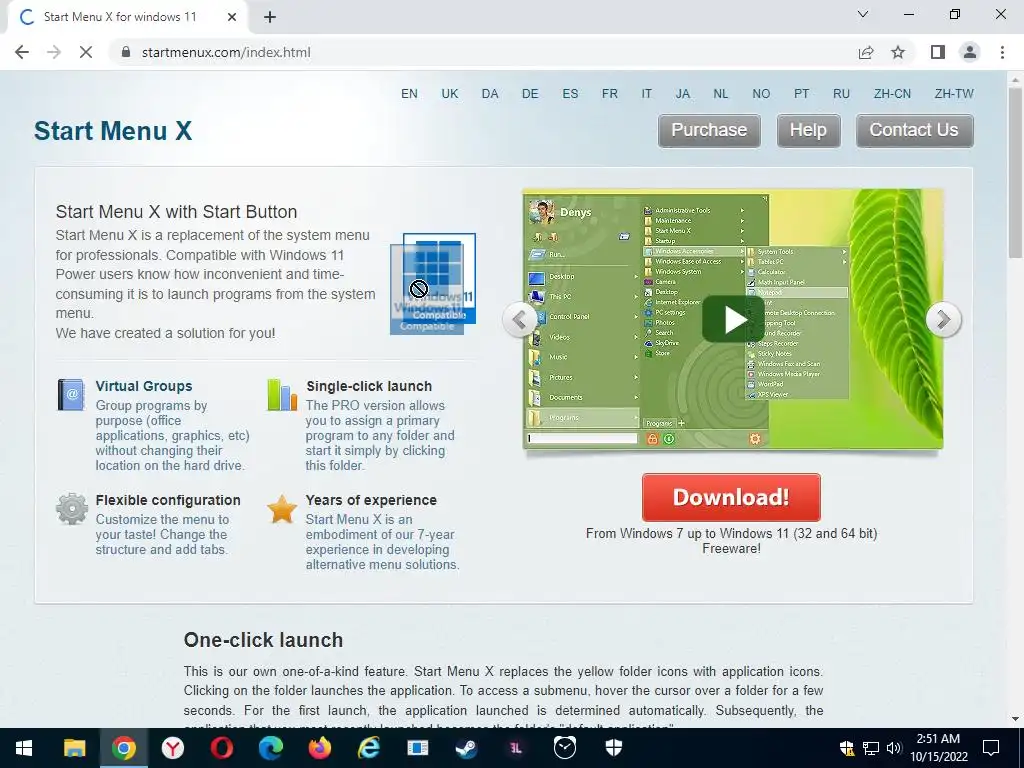The height and width of the screenshot is (768, 1024).
Task: Click the browser forward arrow
Action: coord(54,52)
